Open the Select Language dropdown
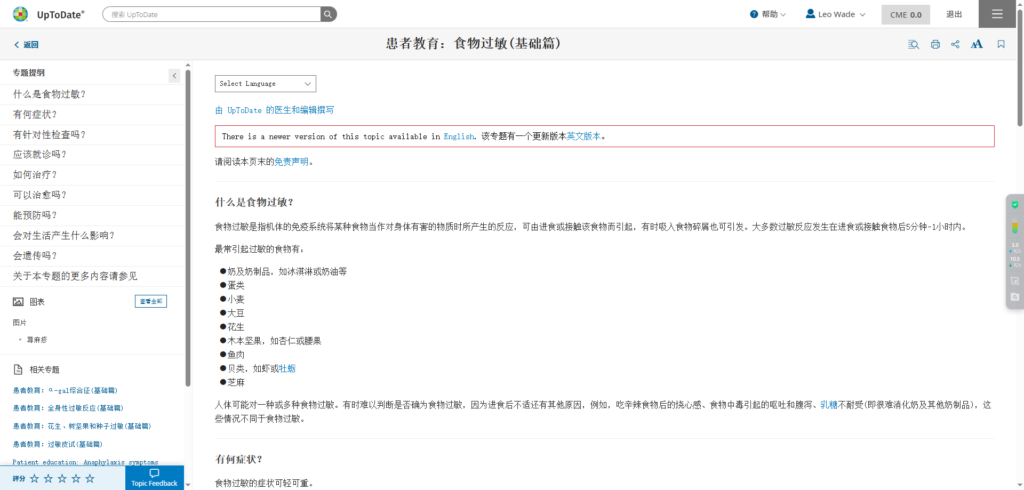 click(265, 84)
